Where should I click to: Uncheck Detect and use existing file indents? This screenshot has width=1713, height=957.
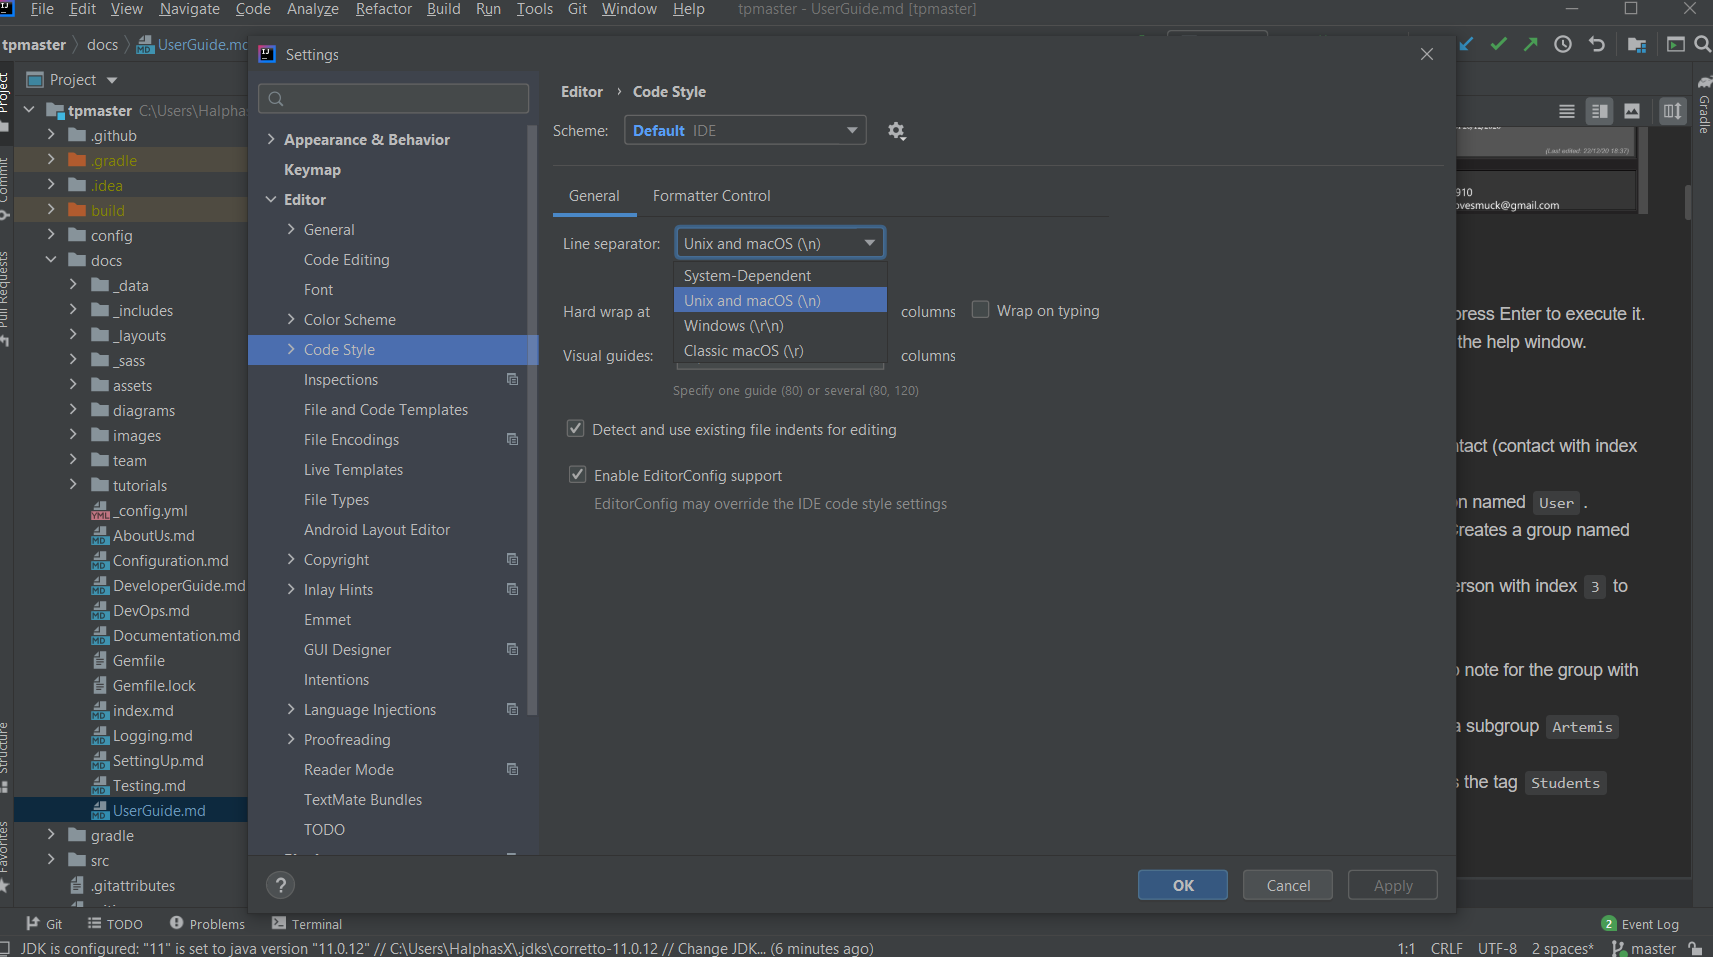coord(575,429)
